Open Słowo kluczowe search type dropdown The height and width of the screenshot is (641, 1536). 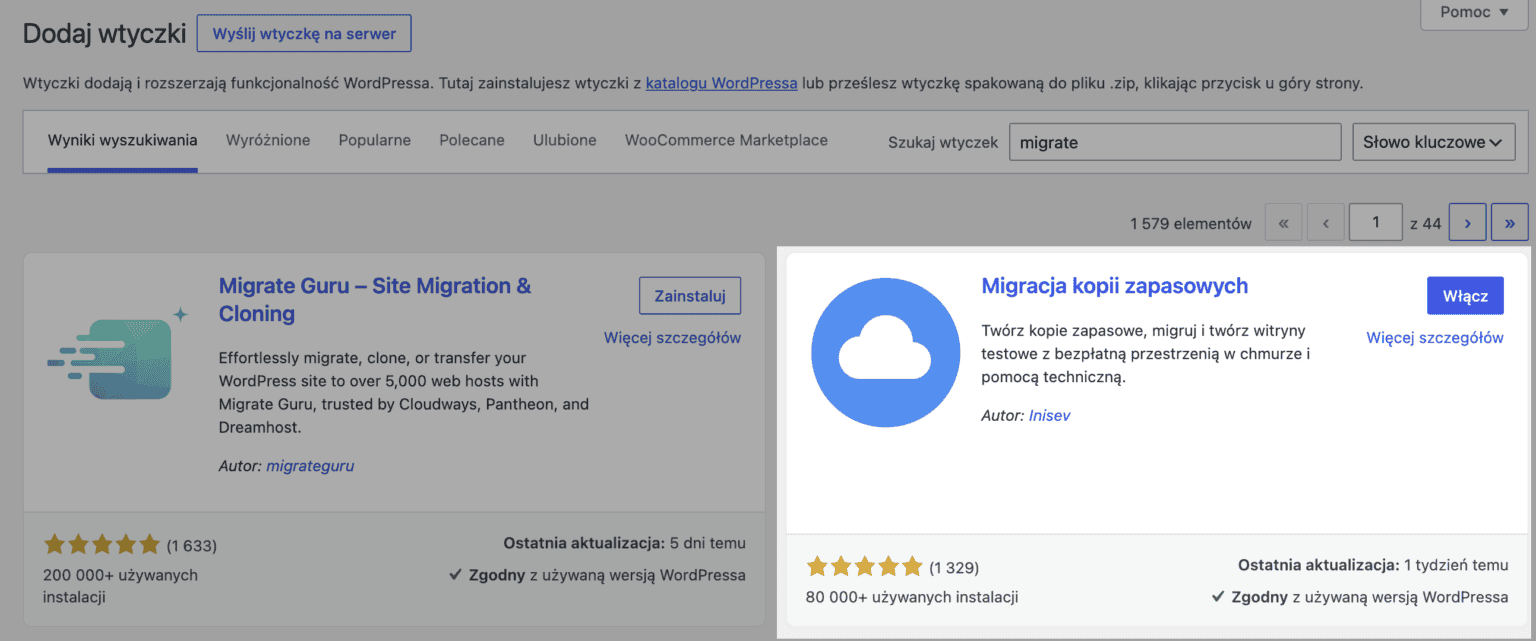pos(1433,142)
